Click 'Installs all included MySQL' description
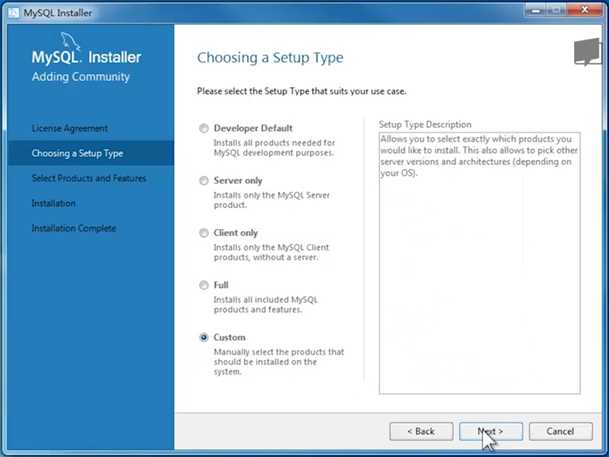The height and width of the screenshot is (457, 609). pyautogui.click(x=266, y=304)
